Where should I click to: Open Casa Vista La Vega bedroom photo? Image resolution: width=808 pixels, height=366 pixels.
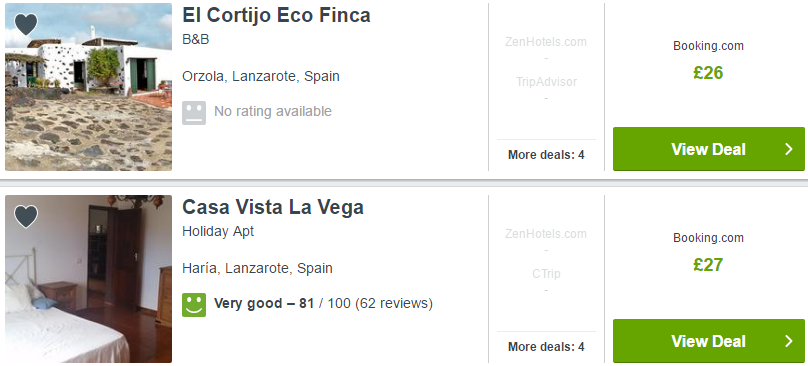click(88, 279)
